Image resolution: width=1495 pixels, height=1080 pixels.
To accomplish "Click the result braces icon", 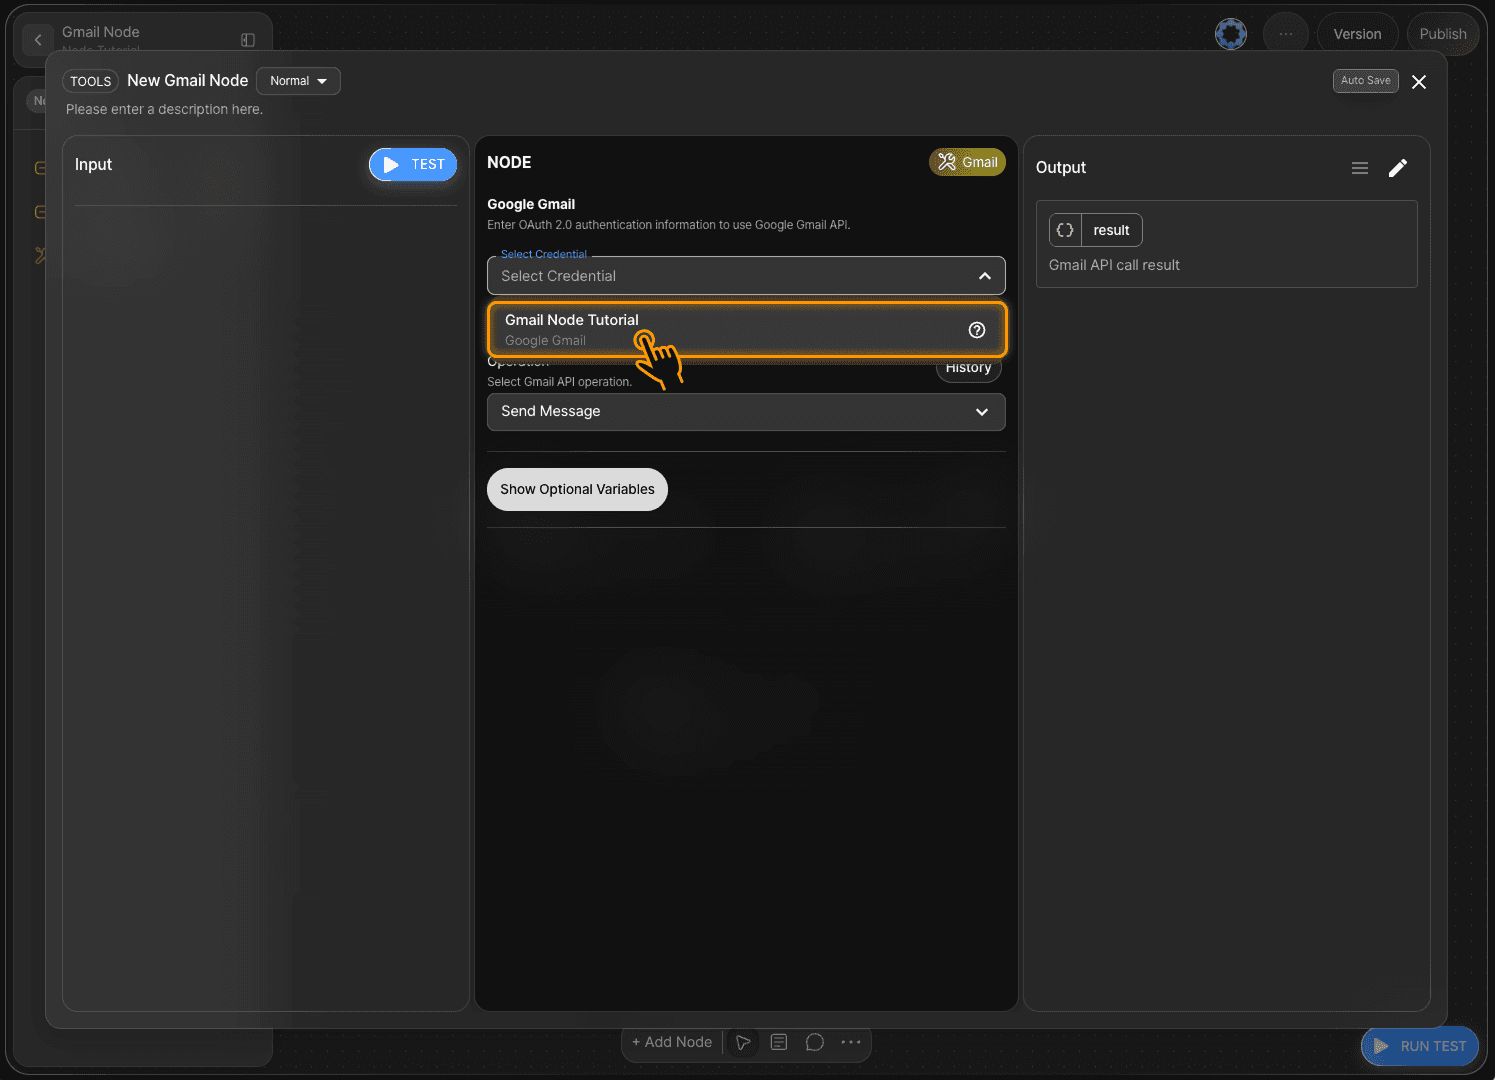I will click(x=1065, y=230).
